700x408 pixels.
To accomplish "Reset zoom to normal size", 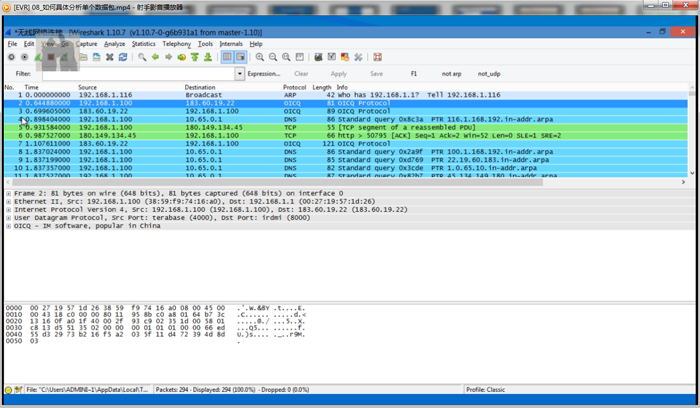I will 286,57.
